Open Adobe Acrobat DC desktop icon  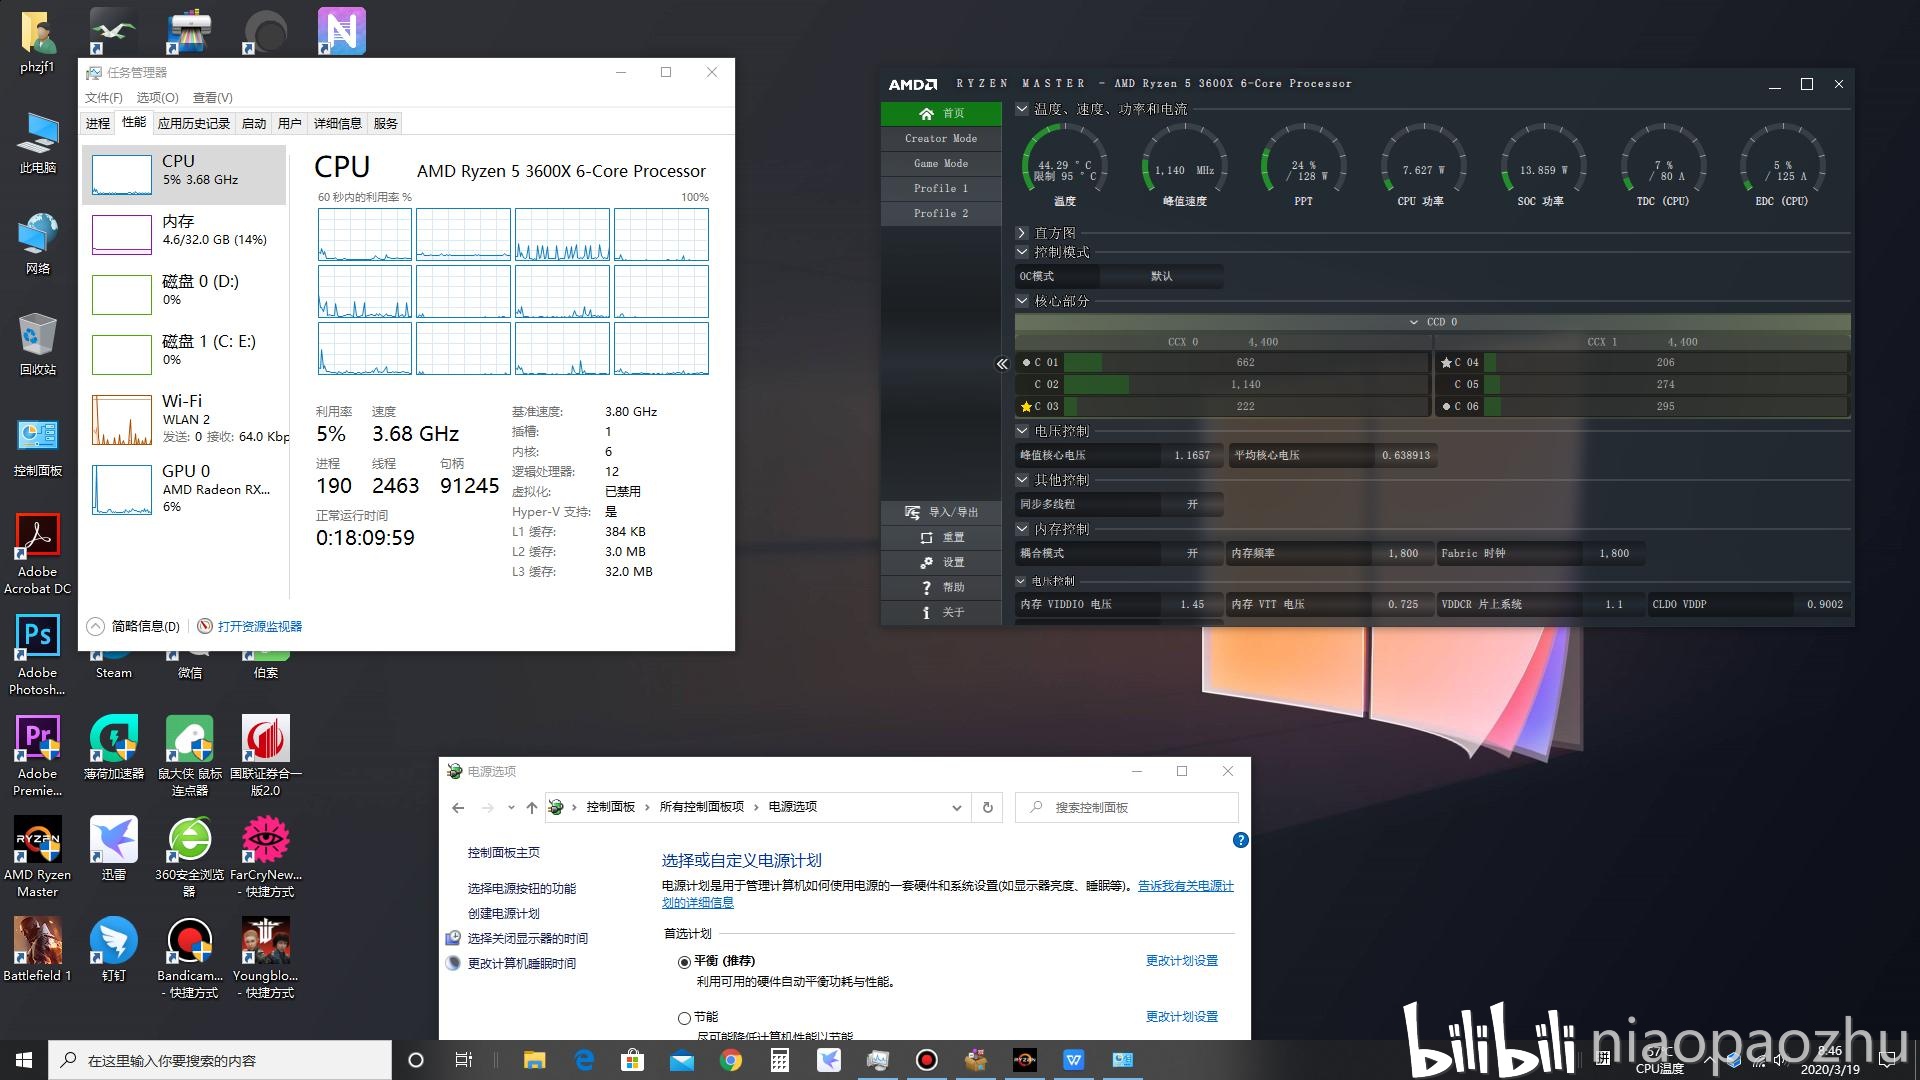point(37,553)
